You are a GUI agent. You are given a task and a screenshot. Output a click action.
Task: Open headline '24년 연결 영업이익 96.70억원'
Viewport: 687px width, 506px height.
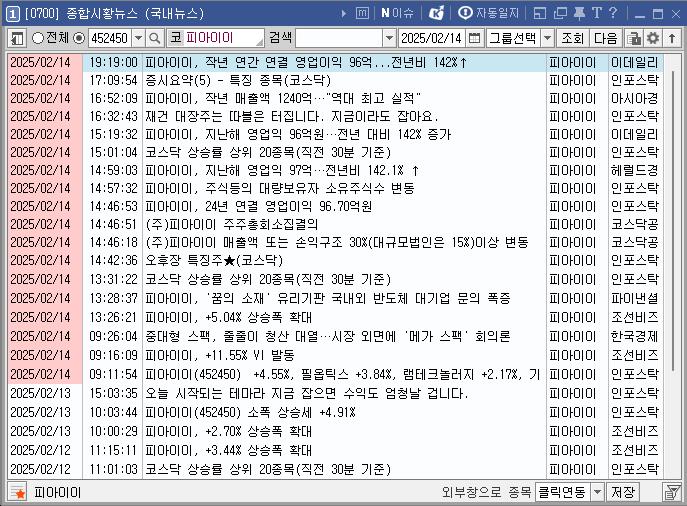(x=259, y=206)
